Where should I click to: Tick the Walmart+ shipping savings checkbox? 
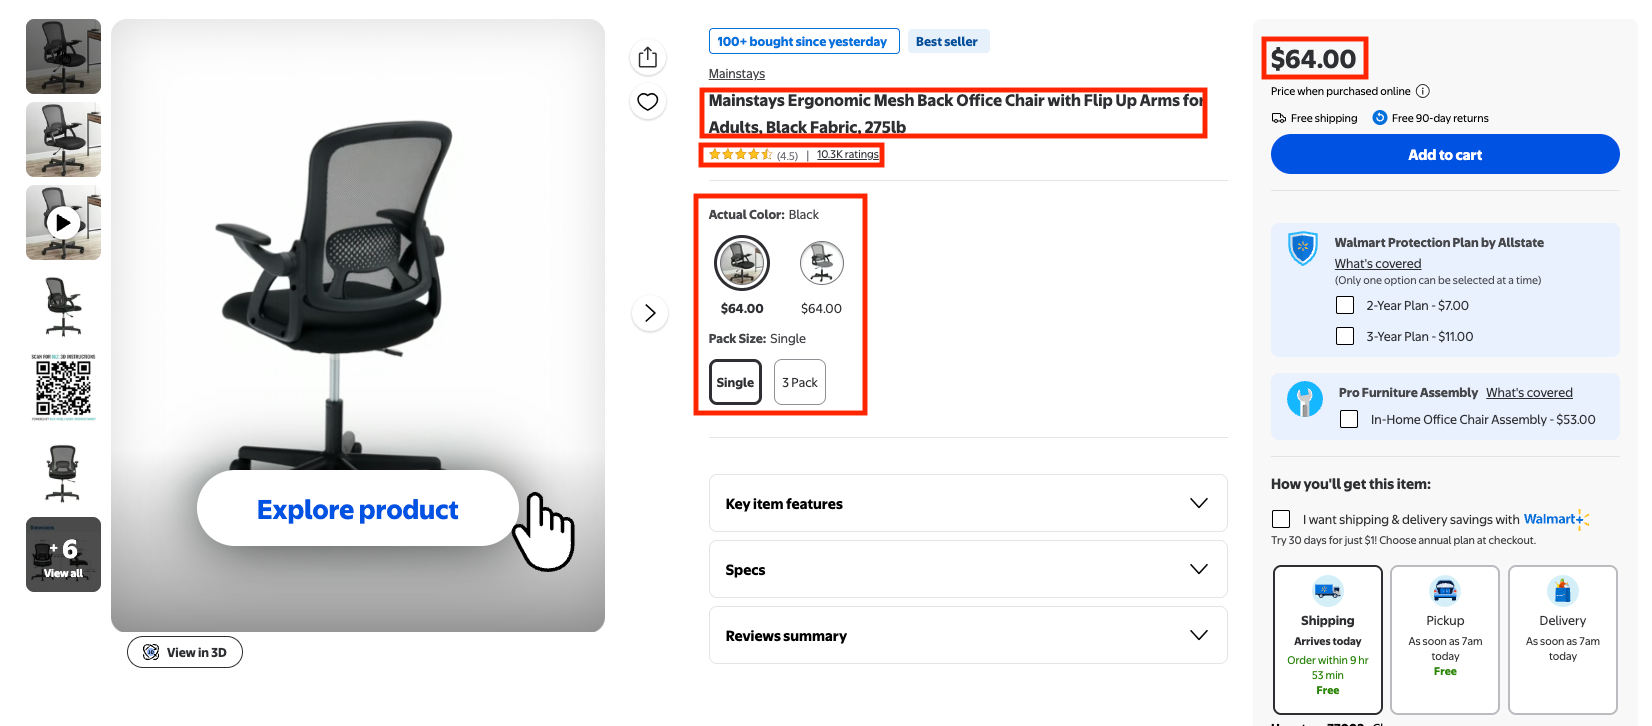point(1281,519)
